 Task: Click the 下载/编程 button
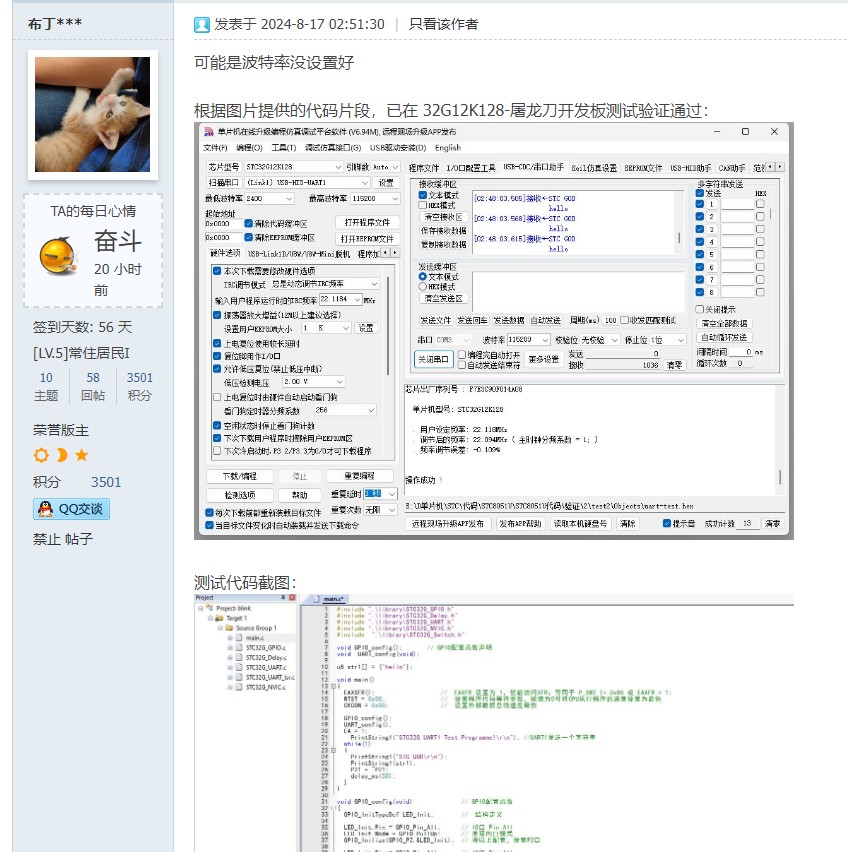[x=240, y=476]
